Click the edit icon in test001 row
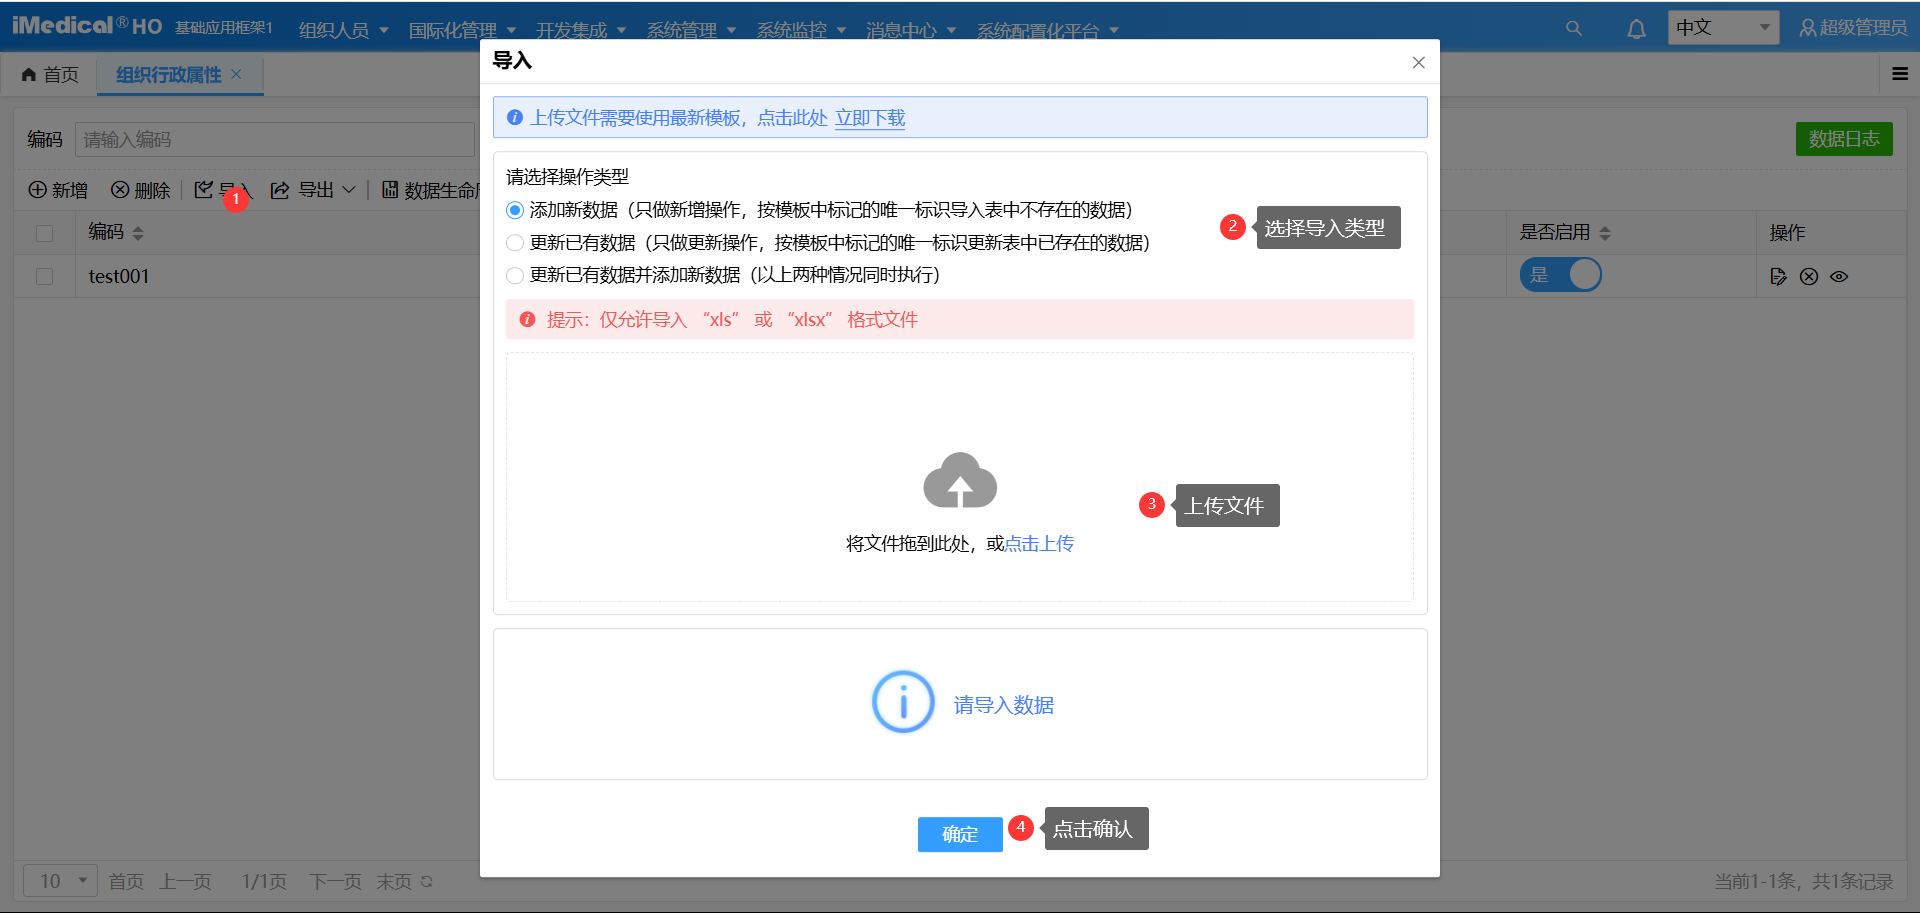The height and width of the screenshot is (913, 1920). pyautogui.click(x=1778, y=277)
